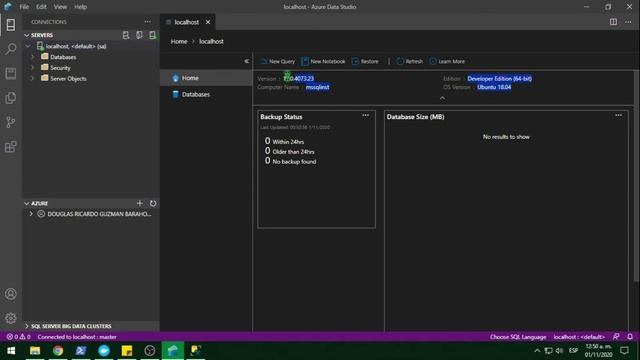The image size is (640, 360).
Task: Select the Ubuntu 18.04 OS version value
Action: click(x=494, y=87)
